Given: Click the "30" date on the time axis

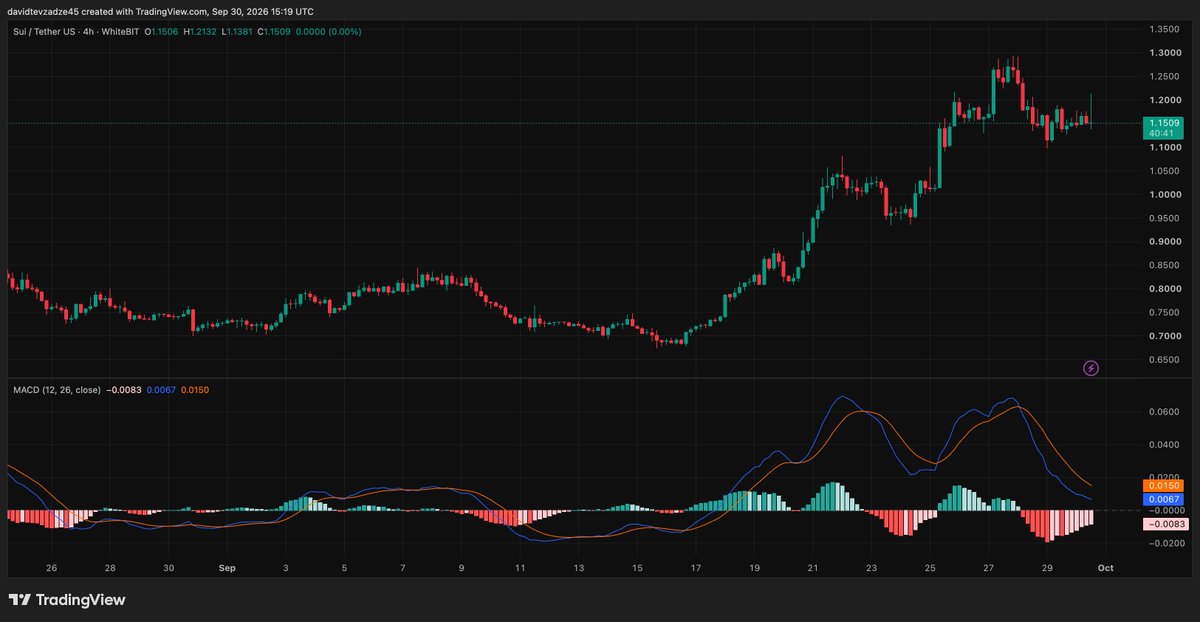Looking at the screenshot, I should pyautogui.click(x=168, y=567).
